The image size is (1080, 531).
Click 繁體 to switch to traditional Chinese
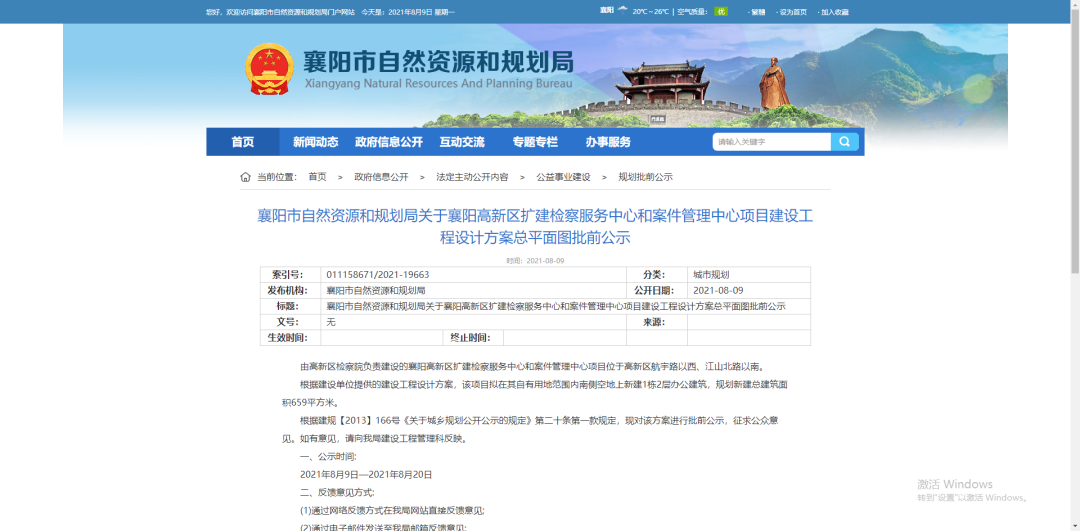757,12
